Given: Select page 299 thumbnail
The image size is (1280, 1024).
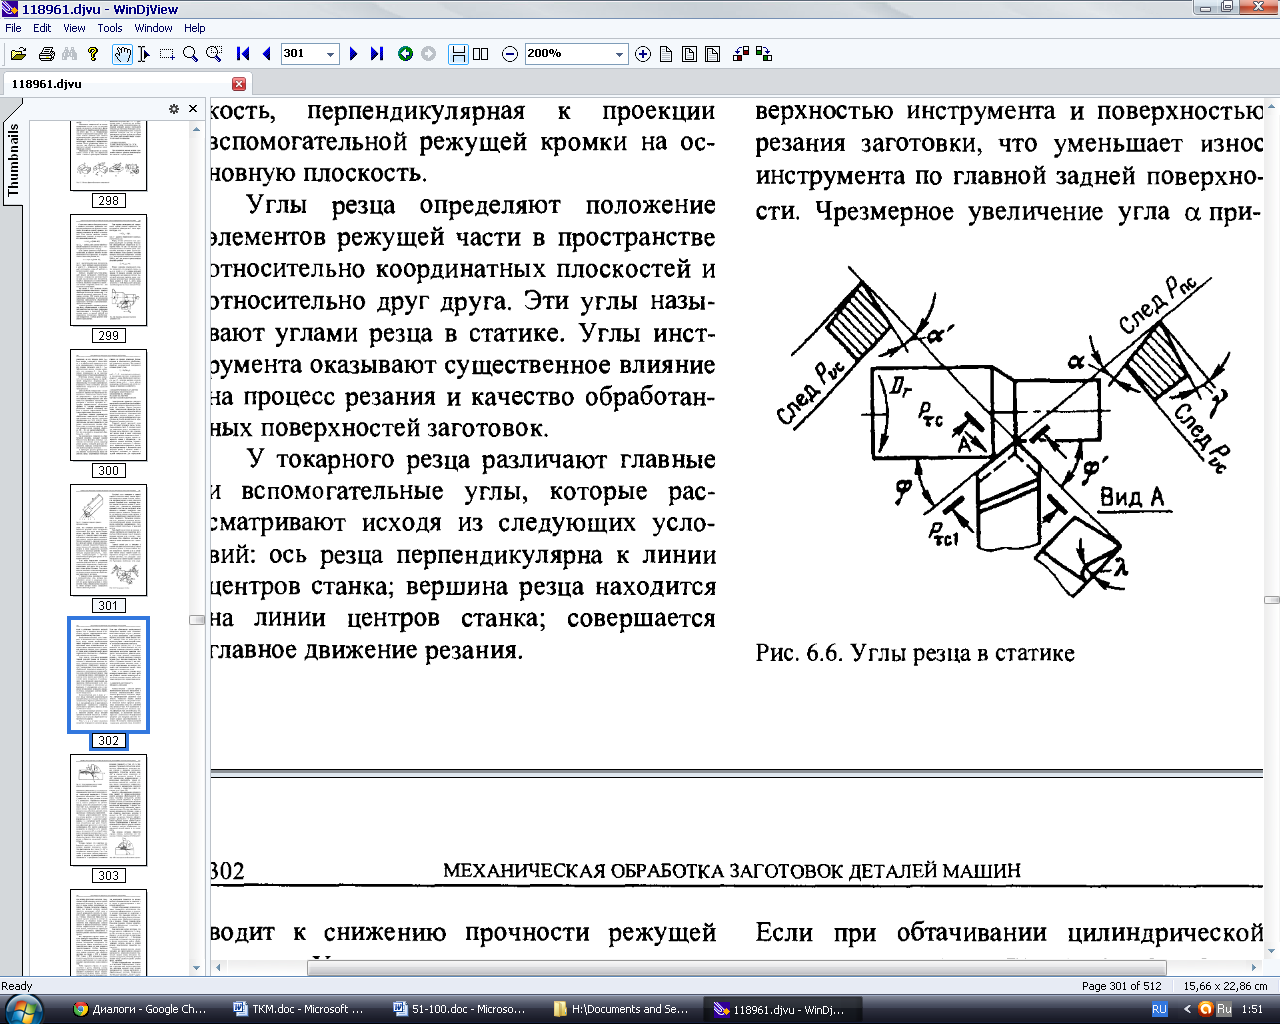Looking at the screenshot, I should tap(108, 270).
